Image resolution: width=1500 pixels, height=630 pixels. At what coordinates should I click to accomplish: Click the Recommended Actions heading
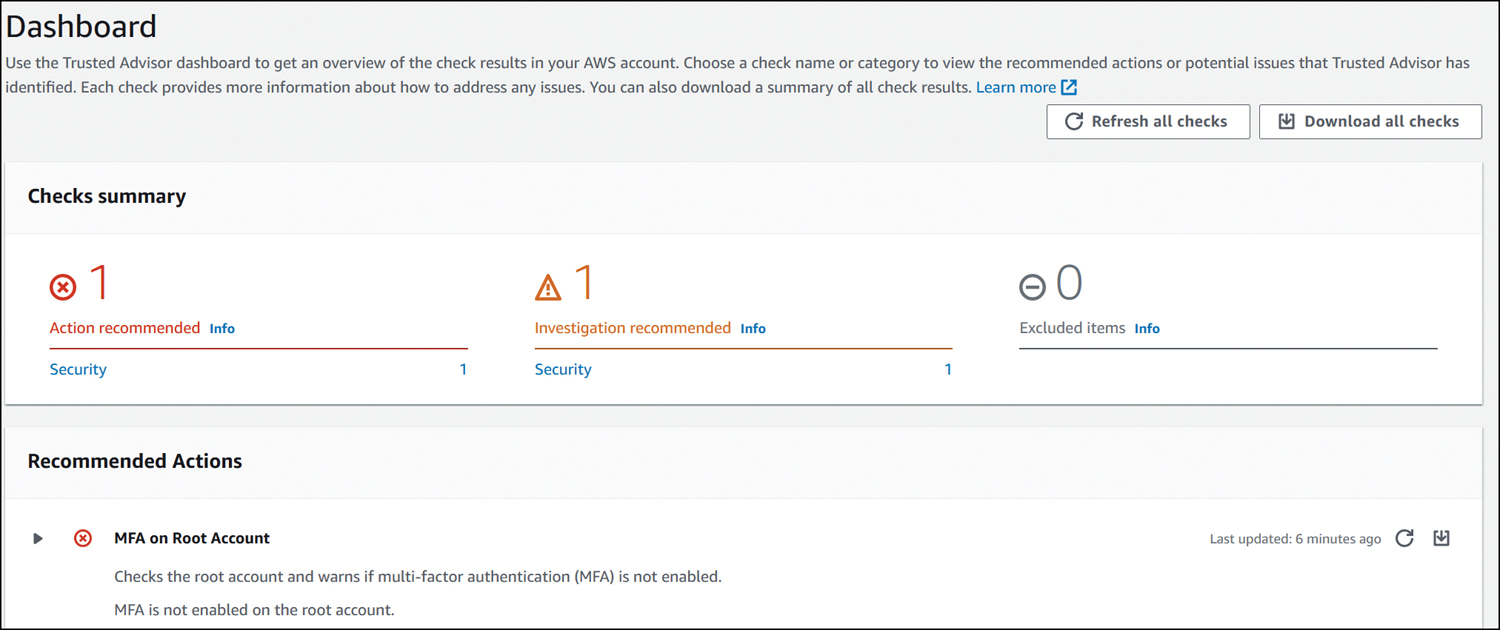point(135,461)
